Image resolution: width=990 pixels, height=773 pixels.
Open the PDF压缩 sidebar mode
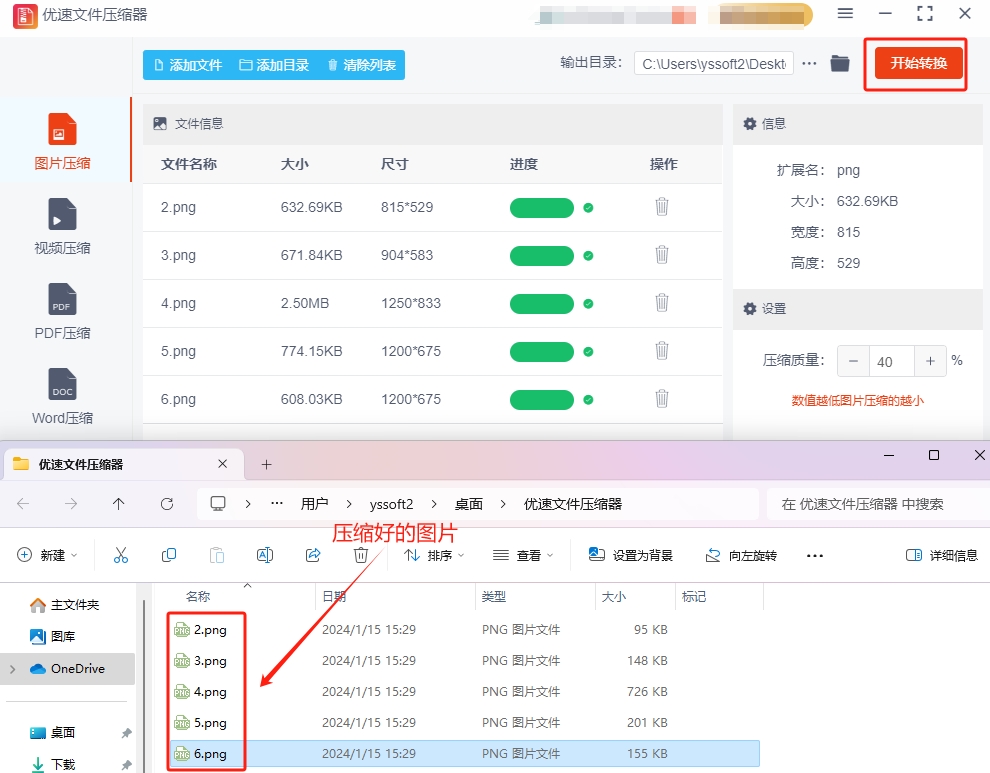click(62, 311)
